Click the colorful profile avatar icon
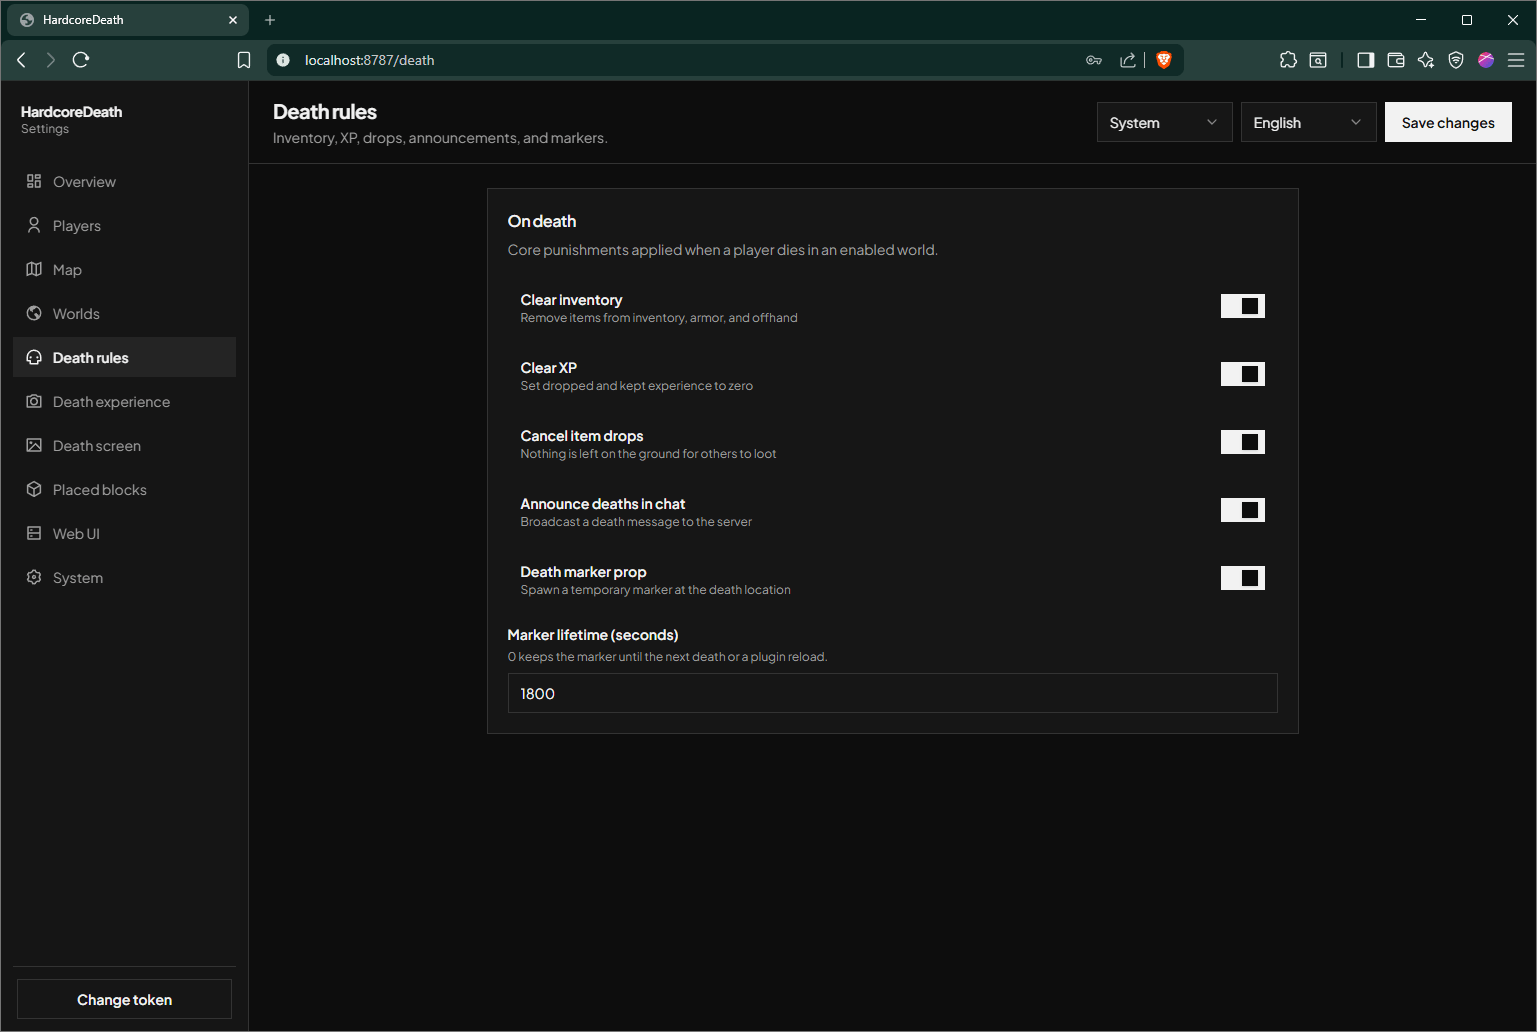 pos(1486,60)
